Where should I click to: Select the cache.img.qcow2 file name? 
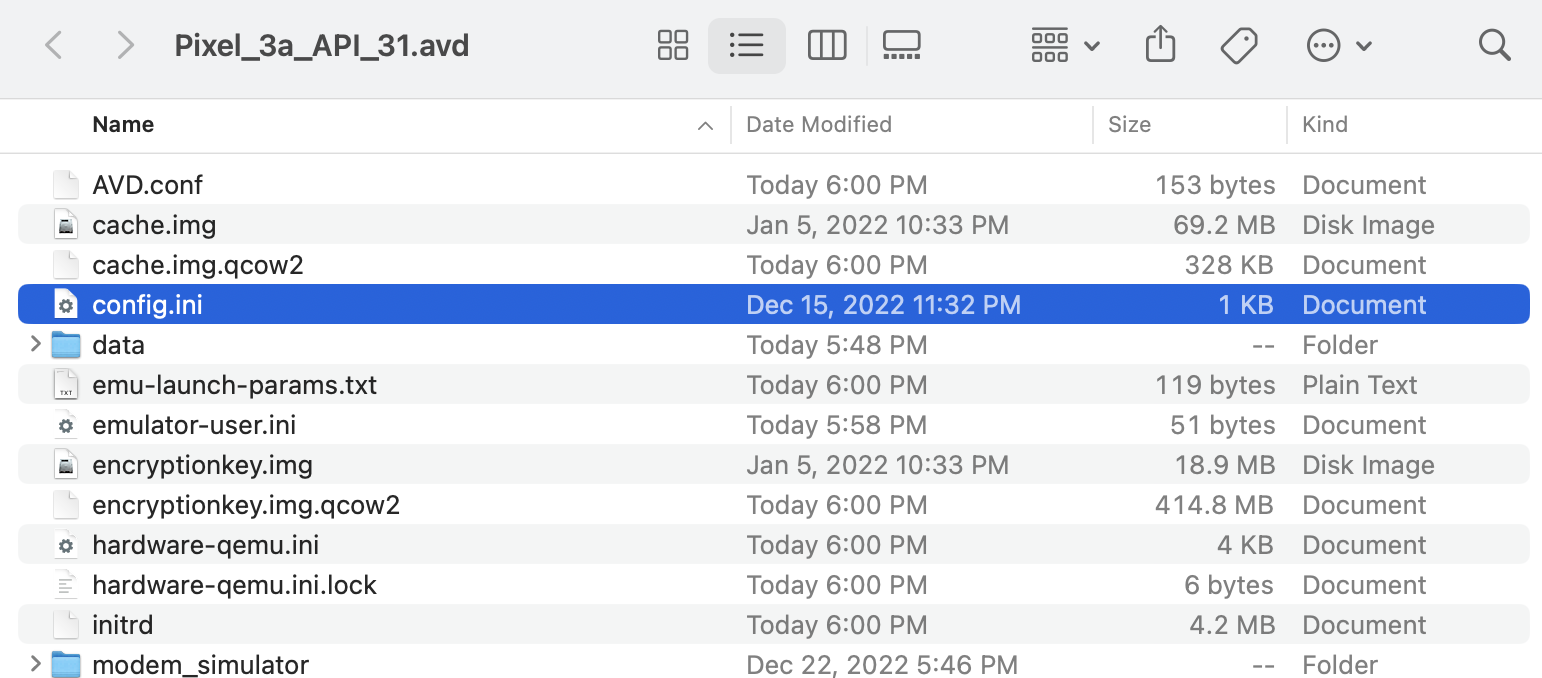tap(198, 265)
